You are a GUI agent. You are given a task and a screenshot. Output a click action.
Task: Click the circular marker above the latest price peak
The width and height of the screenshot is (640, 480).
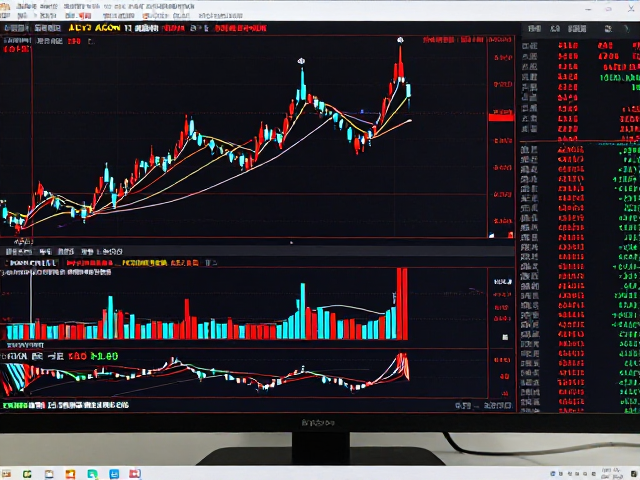click(x=400, y=40)
